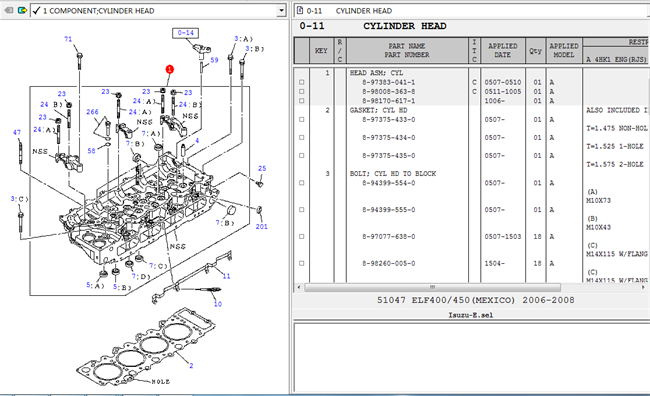Click the left arrow of horizontal scrollbar
Viewport: 650px width, 396px height.
pos(299,287)
